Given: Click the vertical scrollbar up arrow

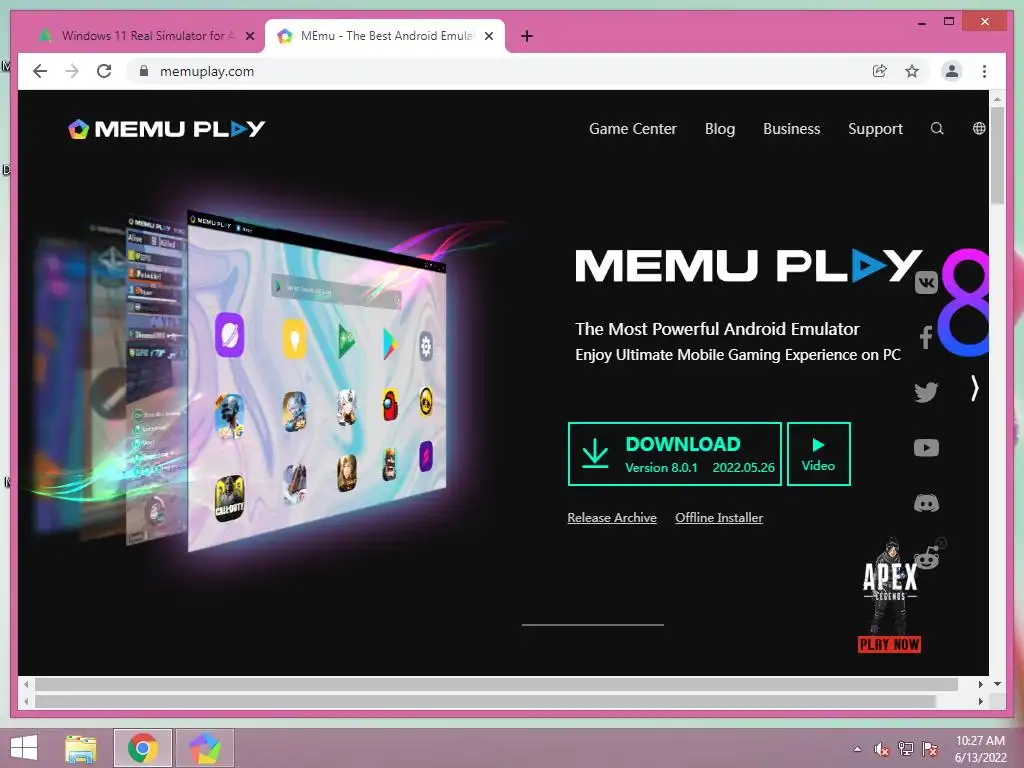Looking at the screenshot, I should click(997, 99).
